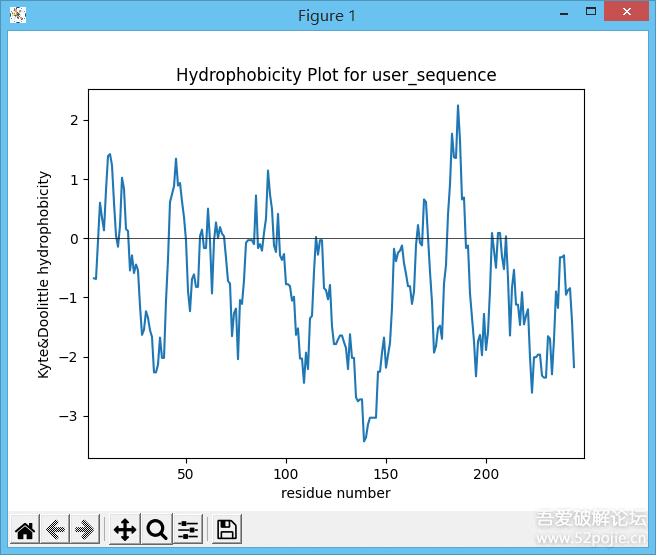The width and height of the screenshot is (656, 555).
Task: Go forward to the next view
Action: pos(85,529)
